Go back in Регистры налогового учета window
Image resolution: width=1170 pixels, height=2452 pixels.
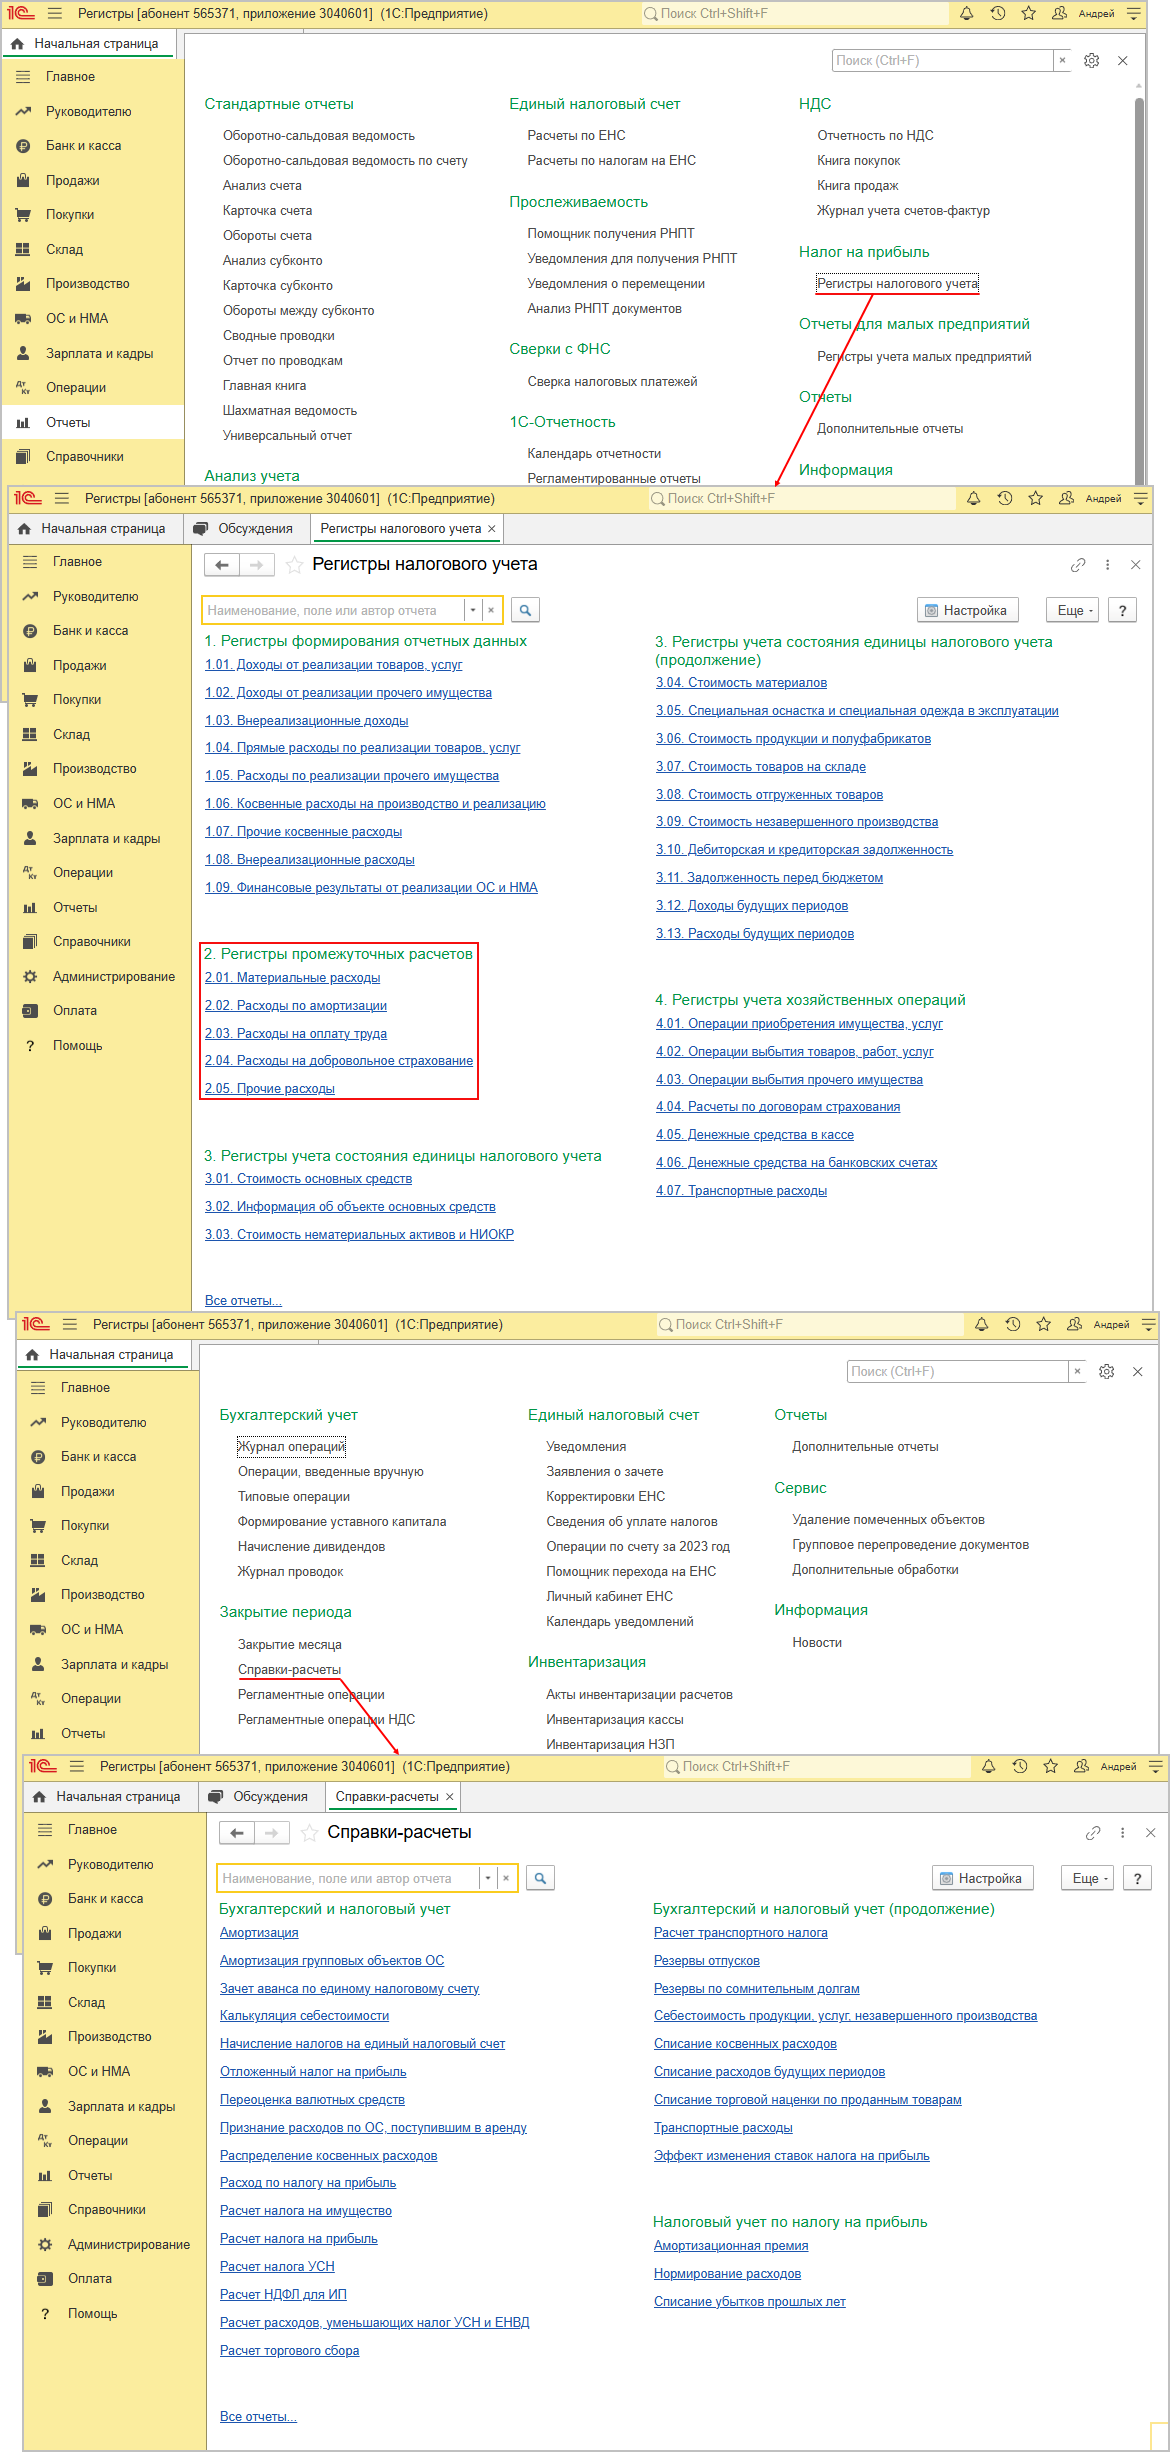point(222,565)
